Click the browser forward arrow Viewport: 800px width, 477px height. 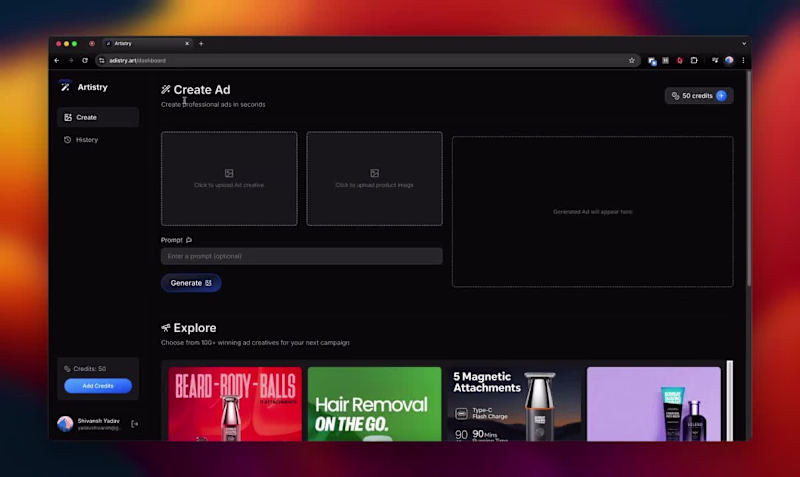click(x=70, y=61)
